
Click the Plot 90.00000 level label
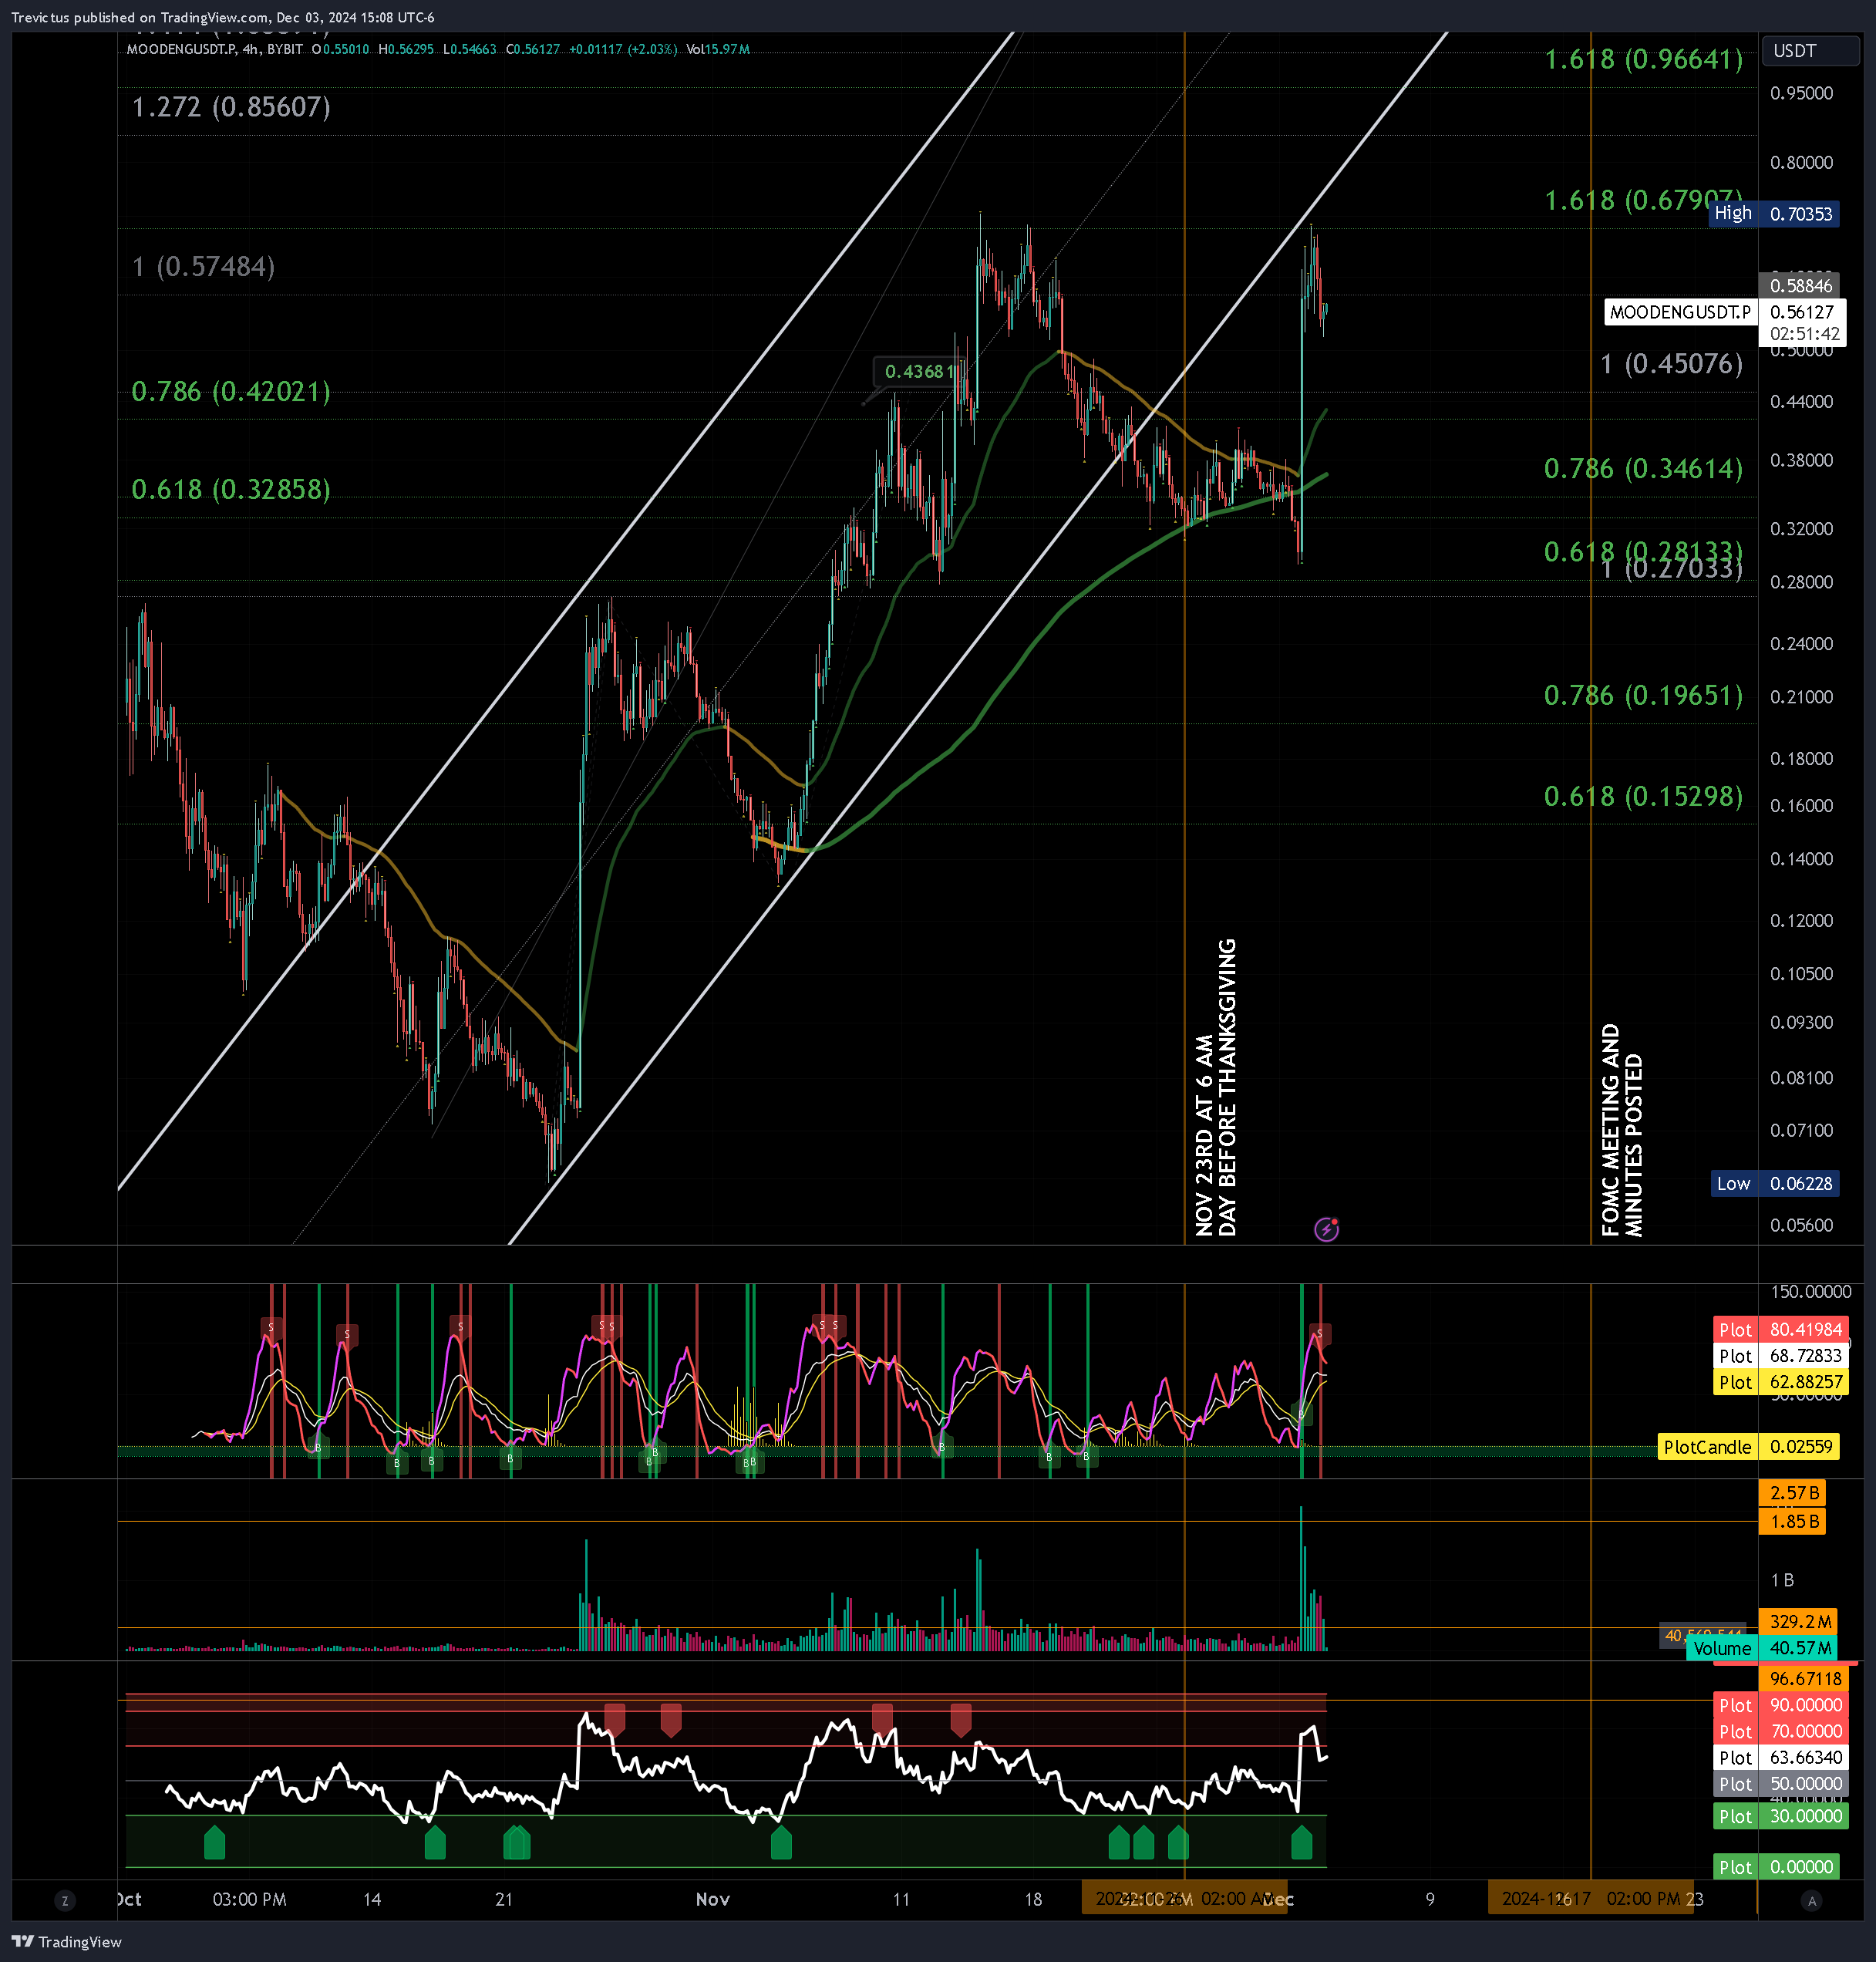(1780, 1705)
